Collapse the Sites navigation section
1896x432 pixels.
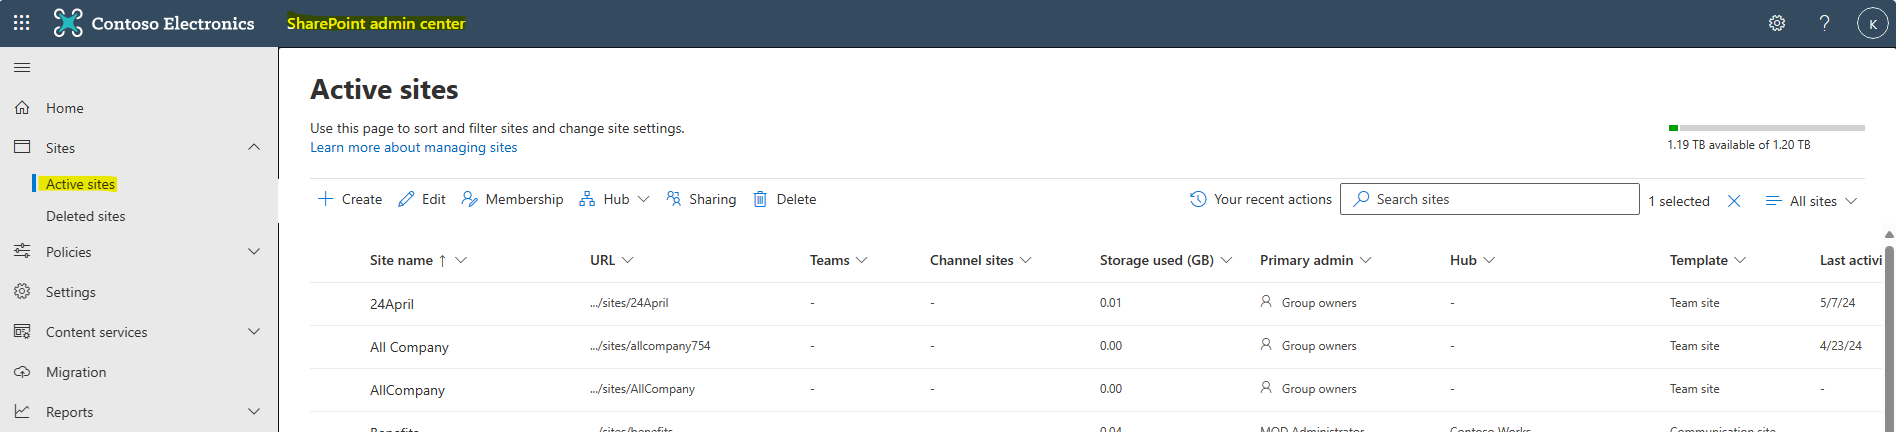click(x=254, y=147)
